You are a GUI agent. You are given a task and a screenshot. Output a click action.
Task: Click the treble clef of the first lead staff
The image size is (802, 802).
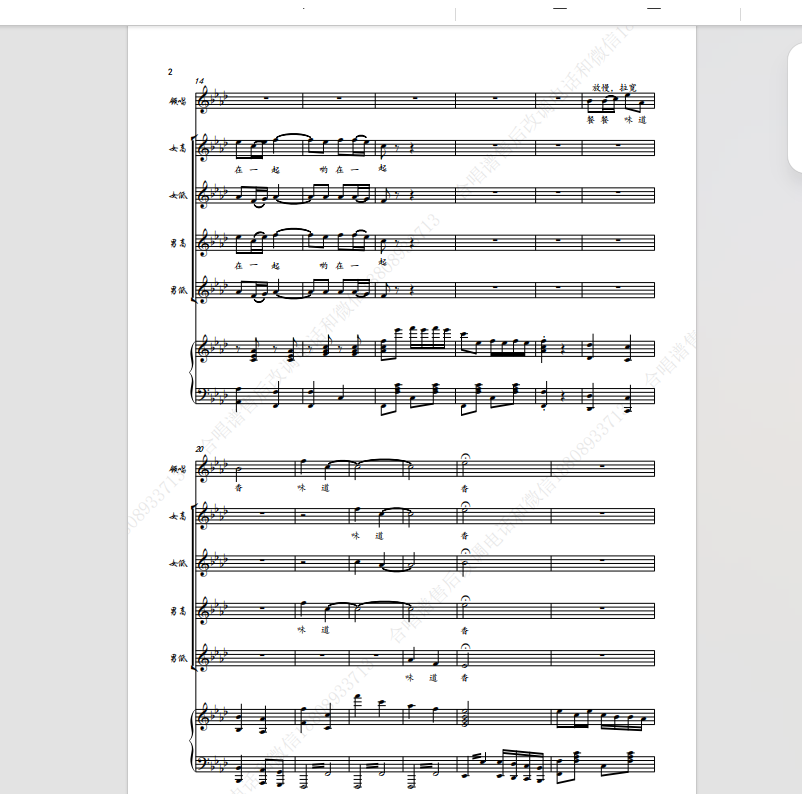point(204,101)
